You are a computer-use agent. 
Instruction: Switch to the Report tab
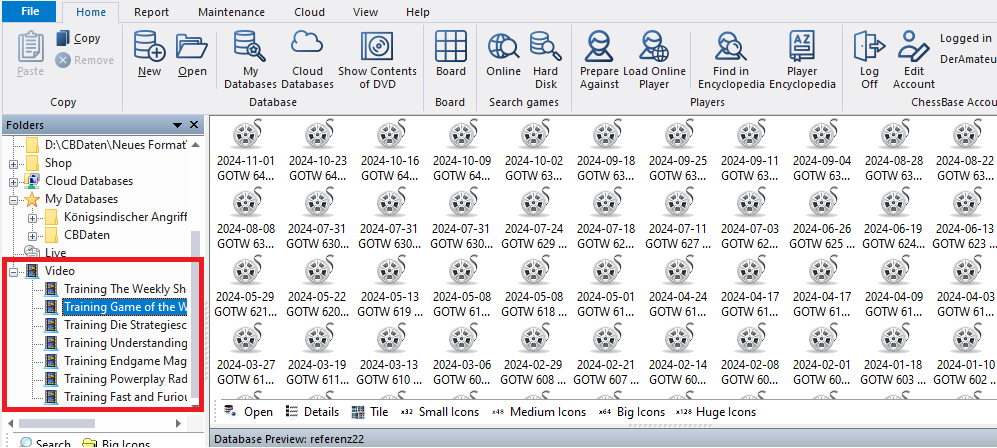click(x=151, y=12)
